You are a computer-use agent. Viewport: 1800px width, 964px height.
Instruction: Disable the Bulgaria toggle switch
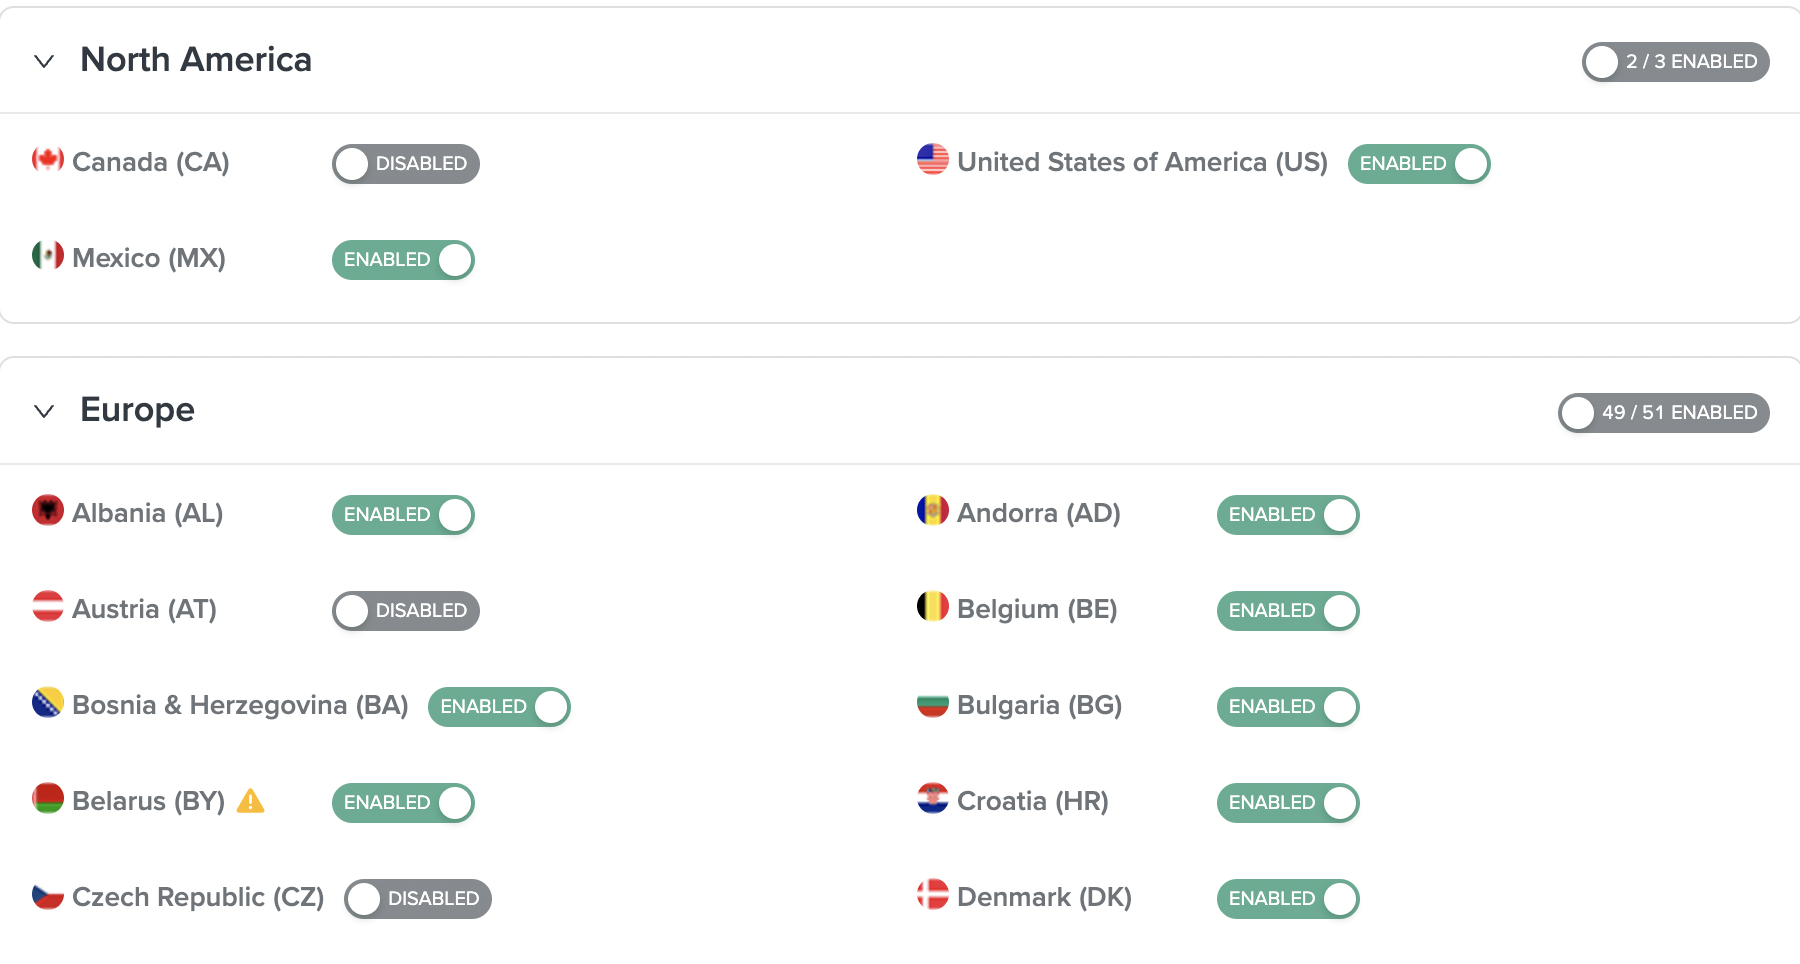(1287, 706)
